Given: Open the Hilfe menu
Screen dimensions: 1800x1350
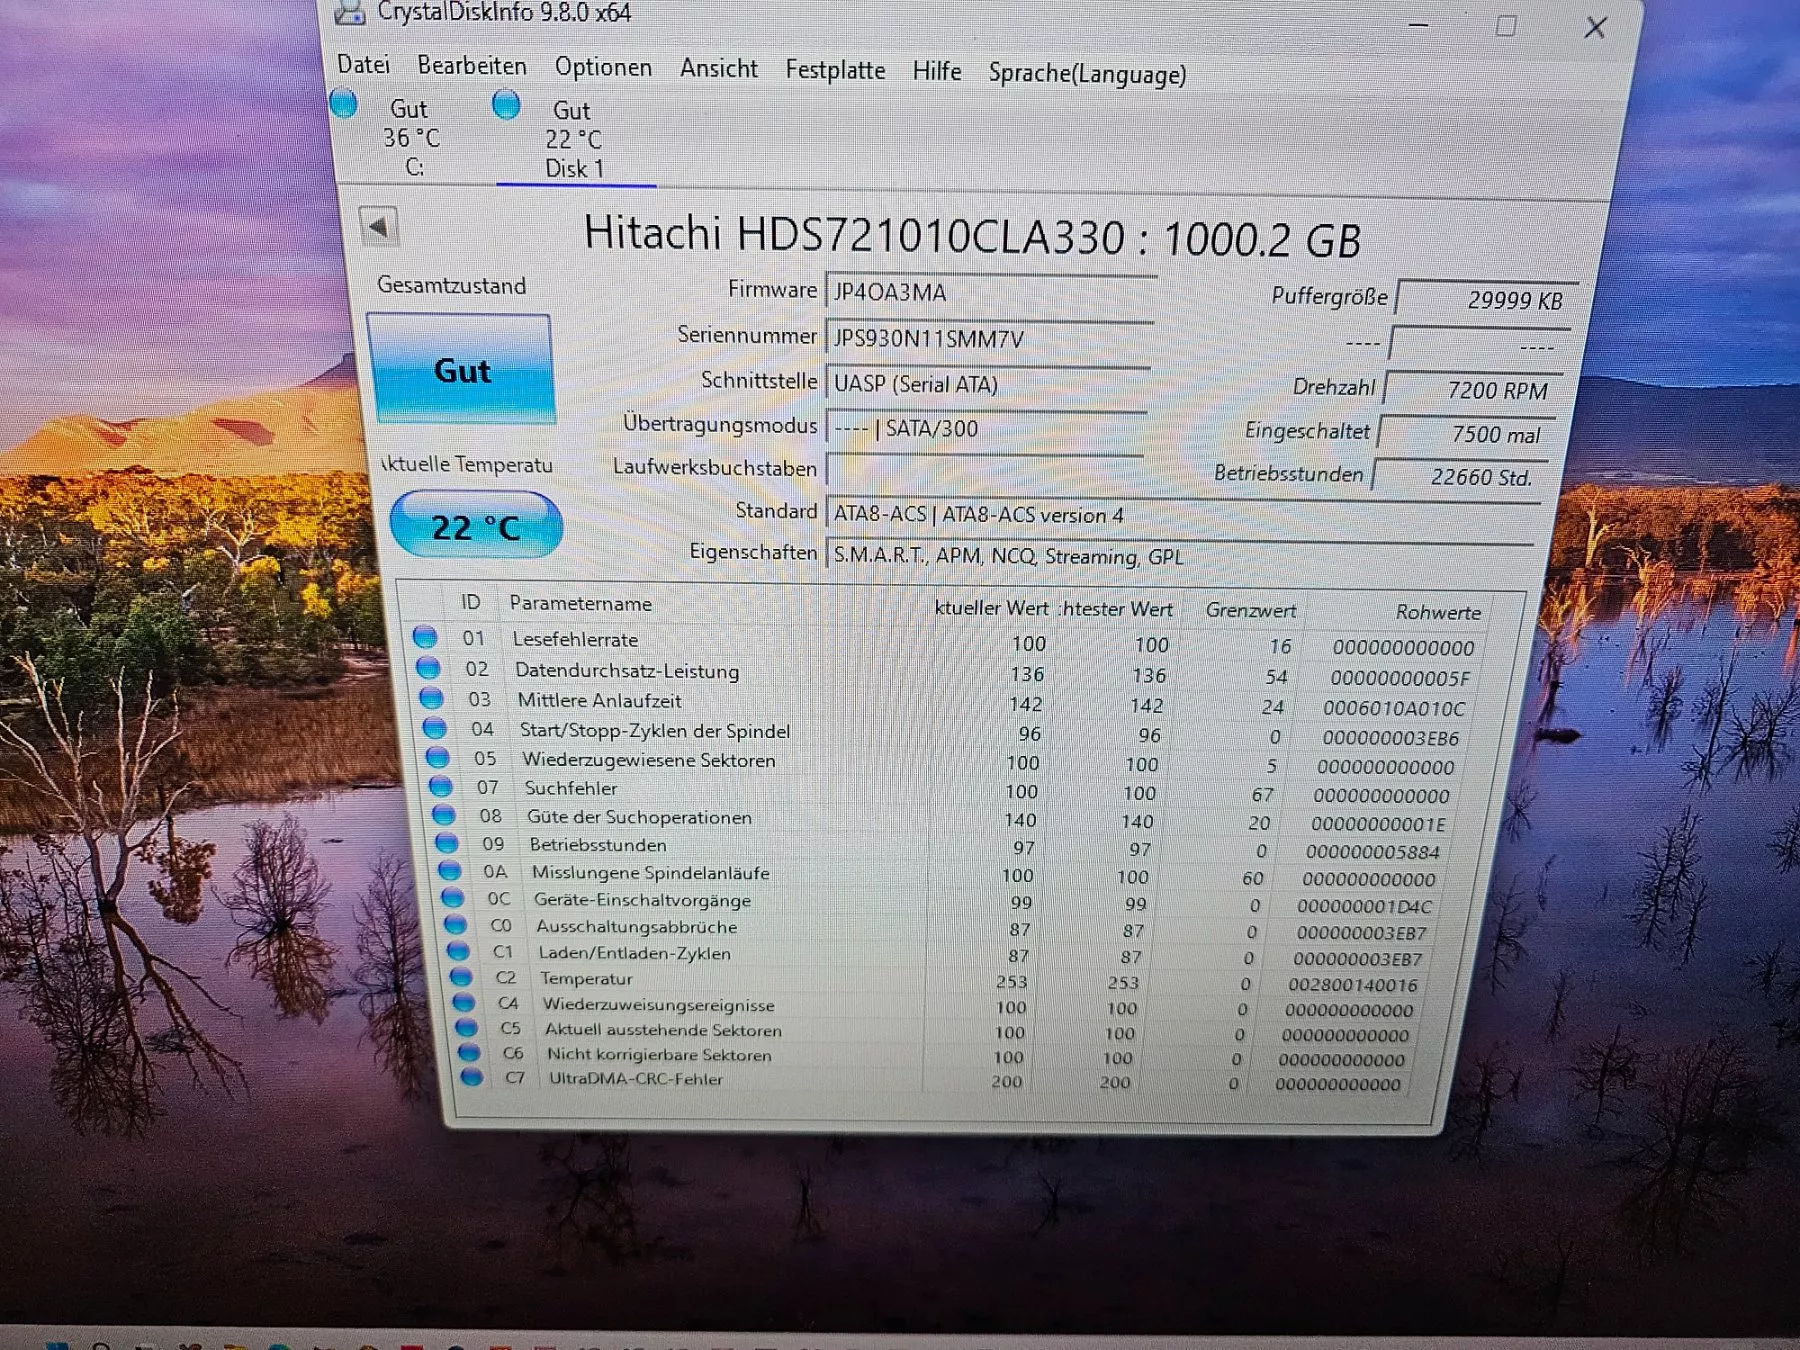Looking at the screenshot, I should pyautogui.click(x=936, y=71).
